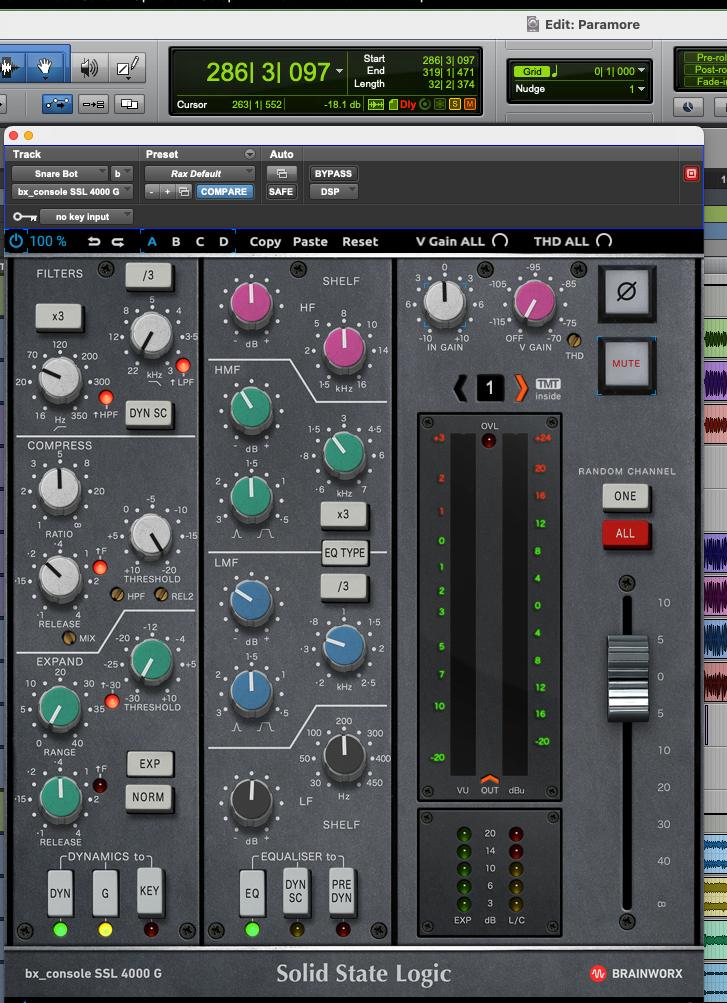The image size is (727, 1003).
Task: Click the V Gain ALL knob
Action: click(500, 241)
